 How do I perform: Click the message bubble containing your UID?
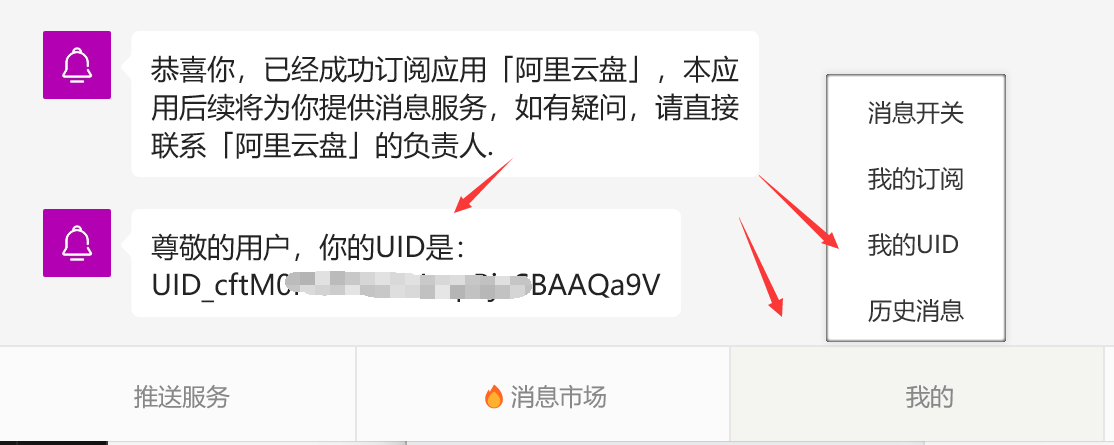pyautogui.click(x=406, y=263)
